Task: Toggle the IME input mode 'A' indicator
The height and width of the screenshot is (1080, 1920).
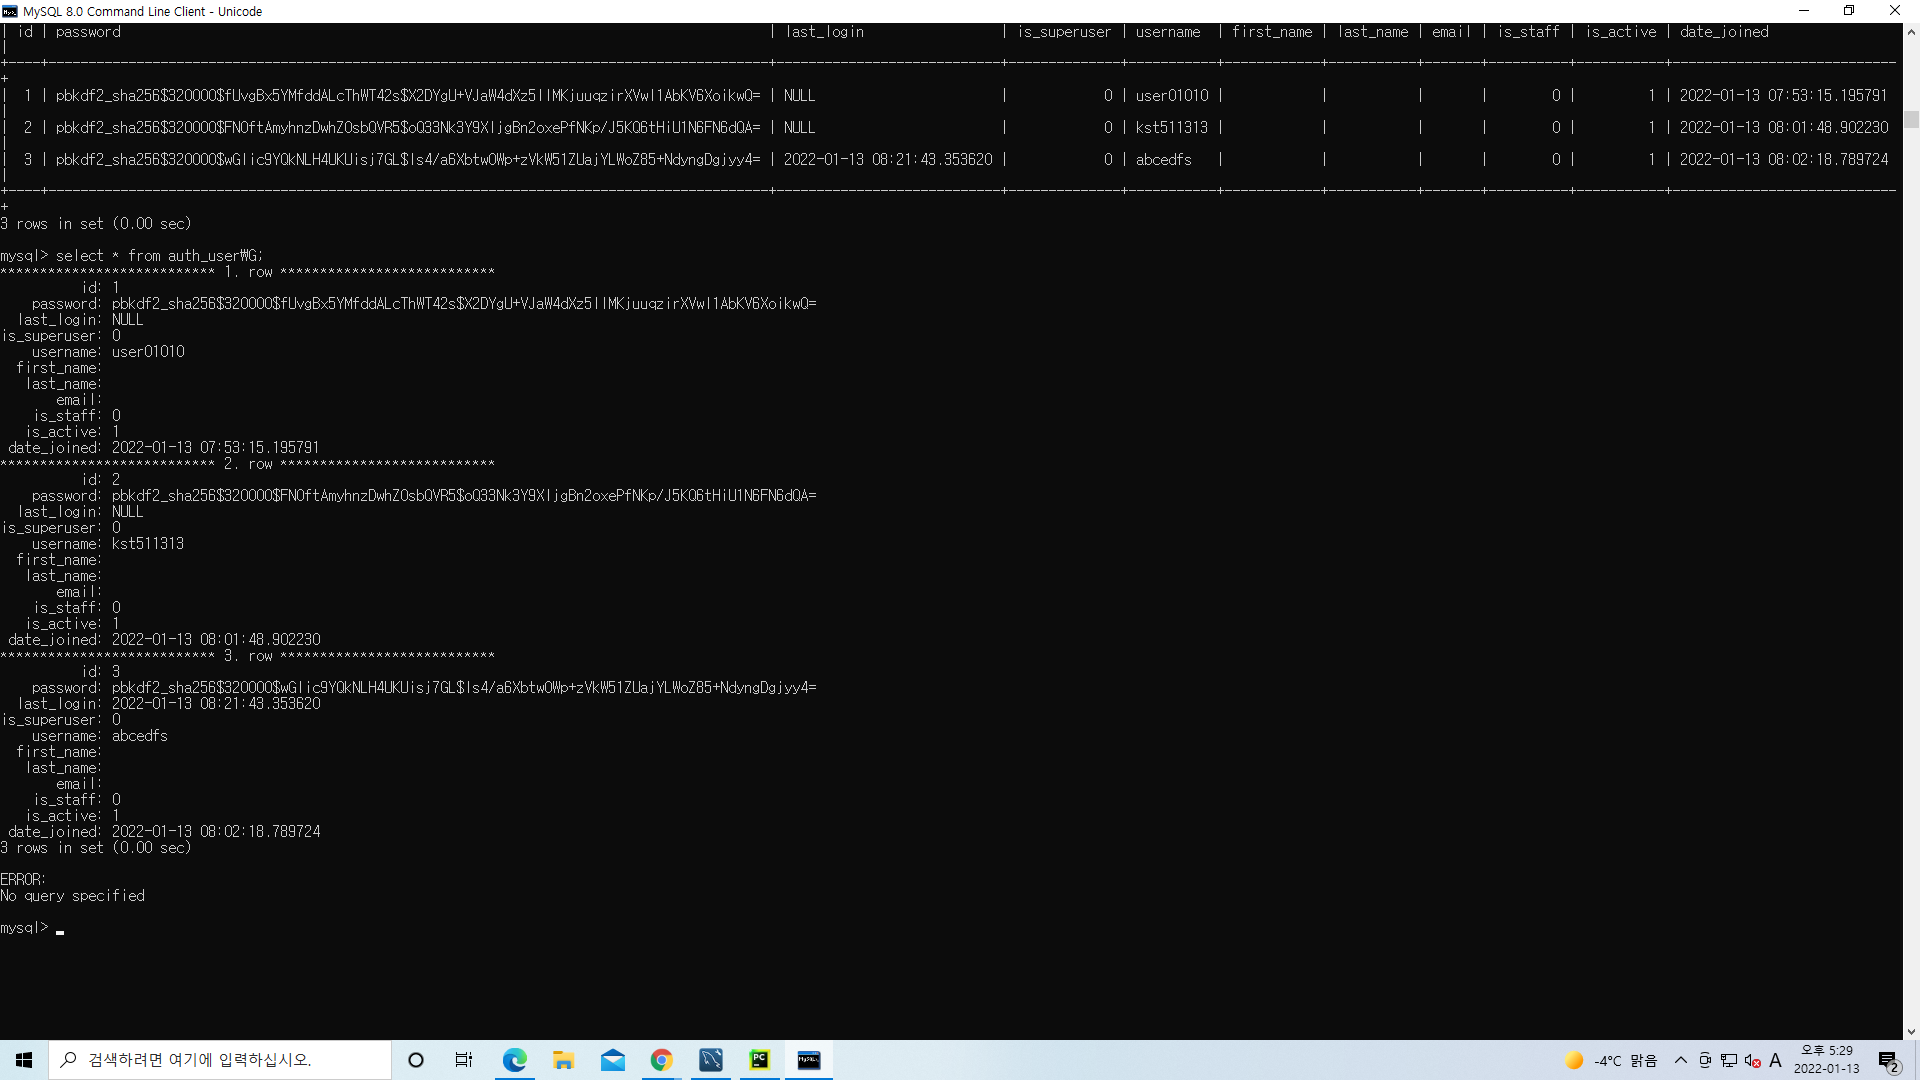Action: click(x=1776, y=1060)
